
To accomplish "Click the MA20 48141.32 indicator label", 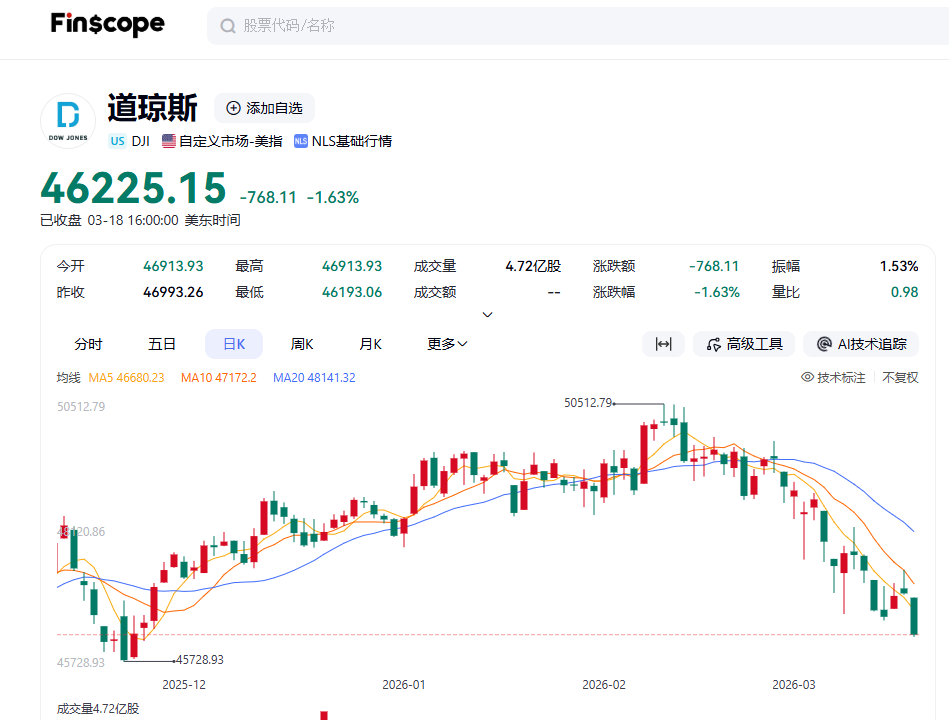I will point(314,378).
